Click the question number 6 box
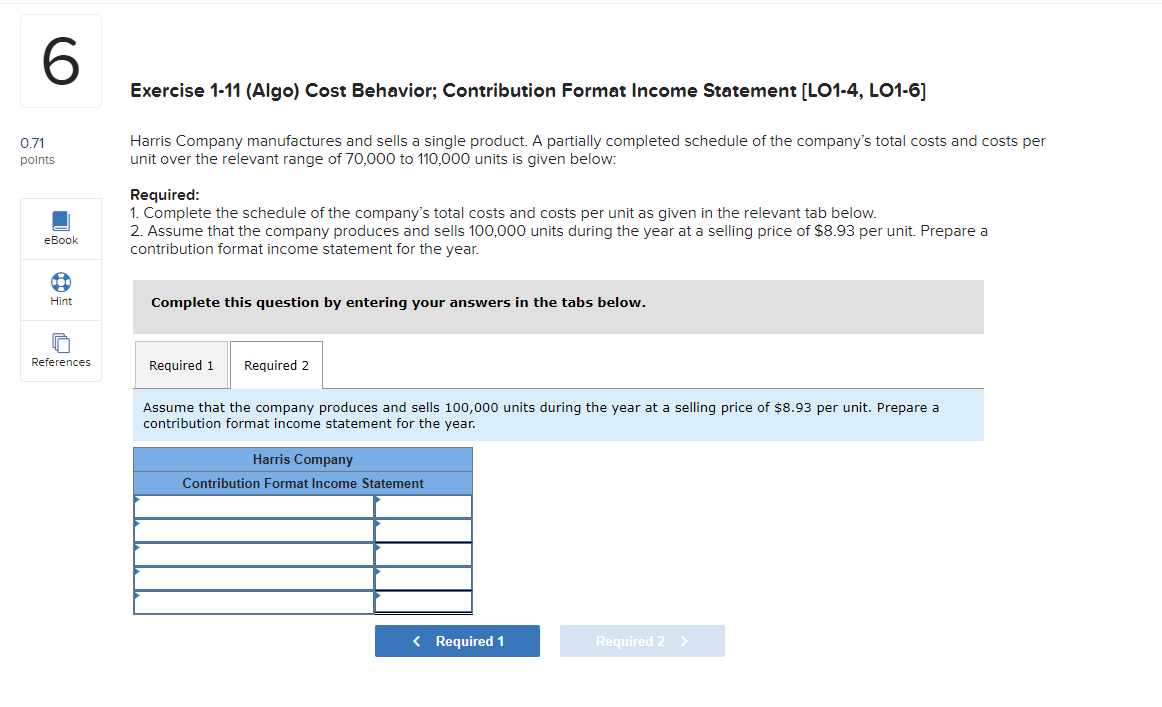1162x707 pixels. point(60,60)
